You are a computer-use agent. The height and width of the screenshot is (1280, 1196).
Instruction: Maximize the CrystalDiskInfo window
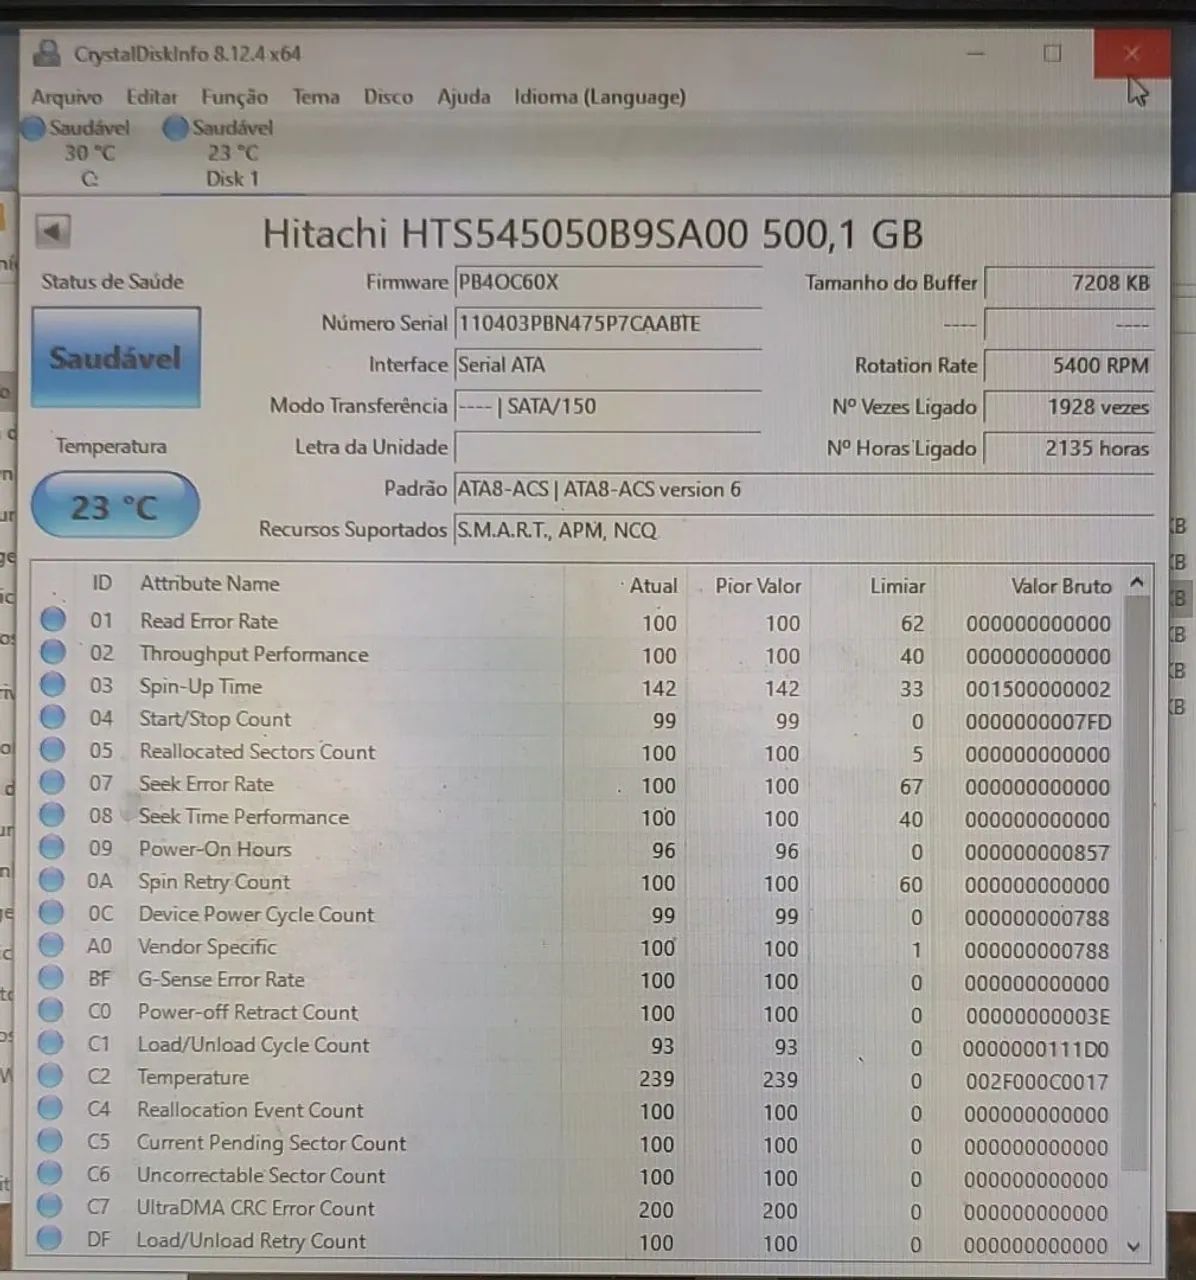pyautogui.click(x=1053, y=53)
